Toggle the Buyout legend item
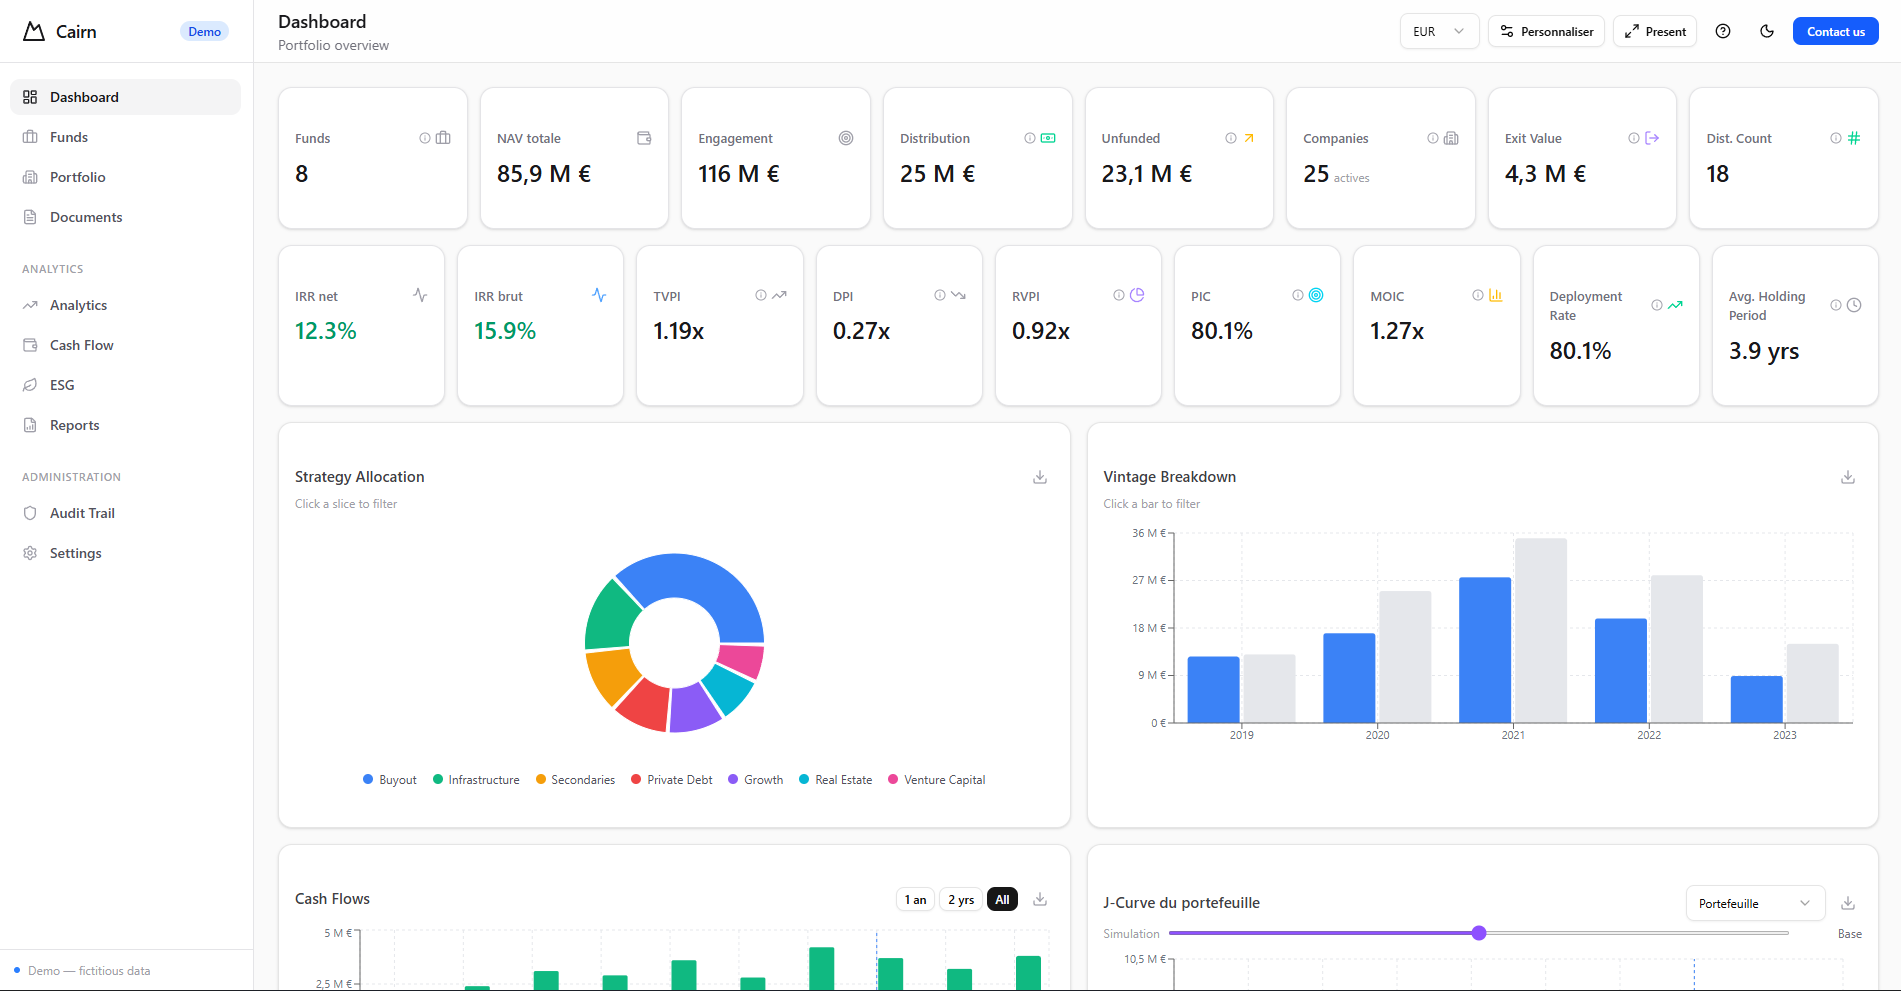This screenshot has width=1901, height=991. pos(389,779)
